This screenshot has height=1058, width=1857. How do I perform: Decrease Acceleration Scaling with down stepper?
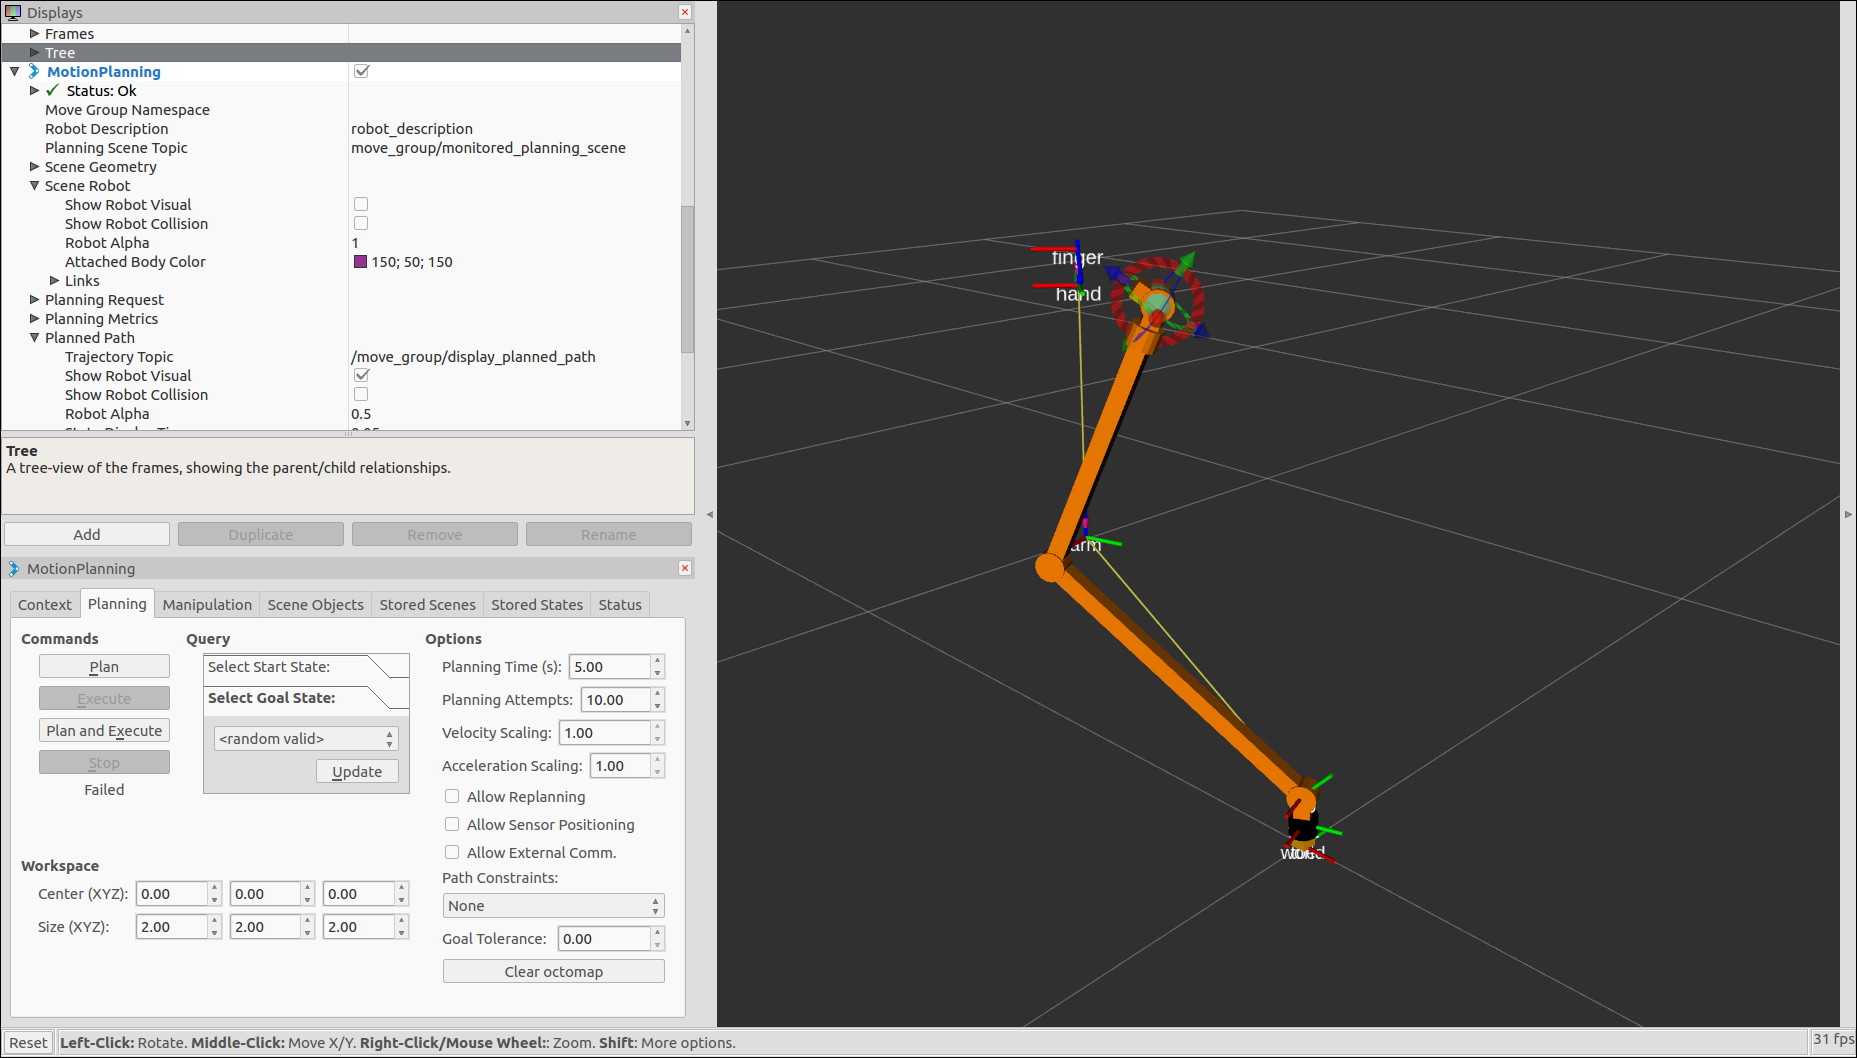(657, 772)
